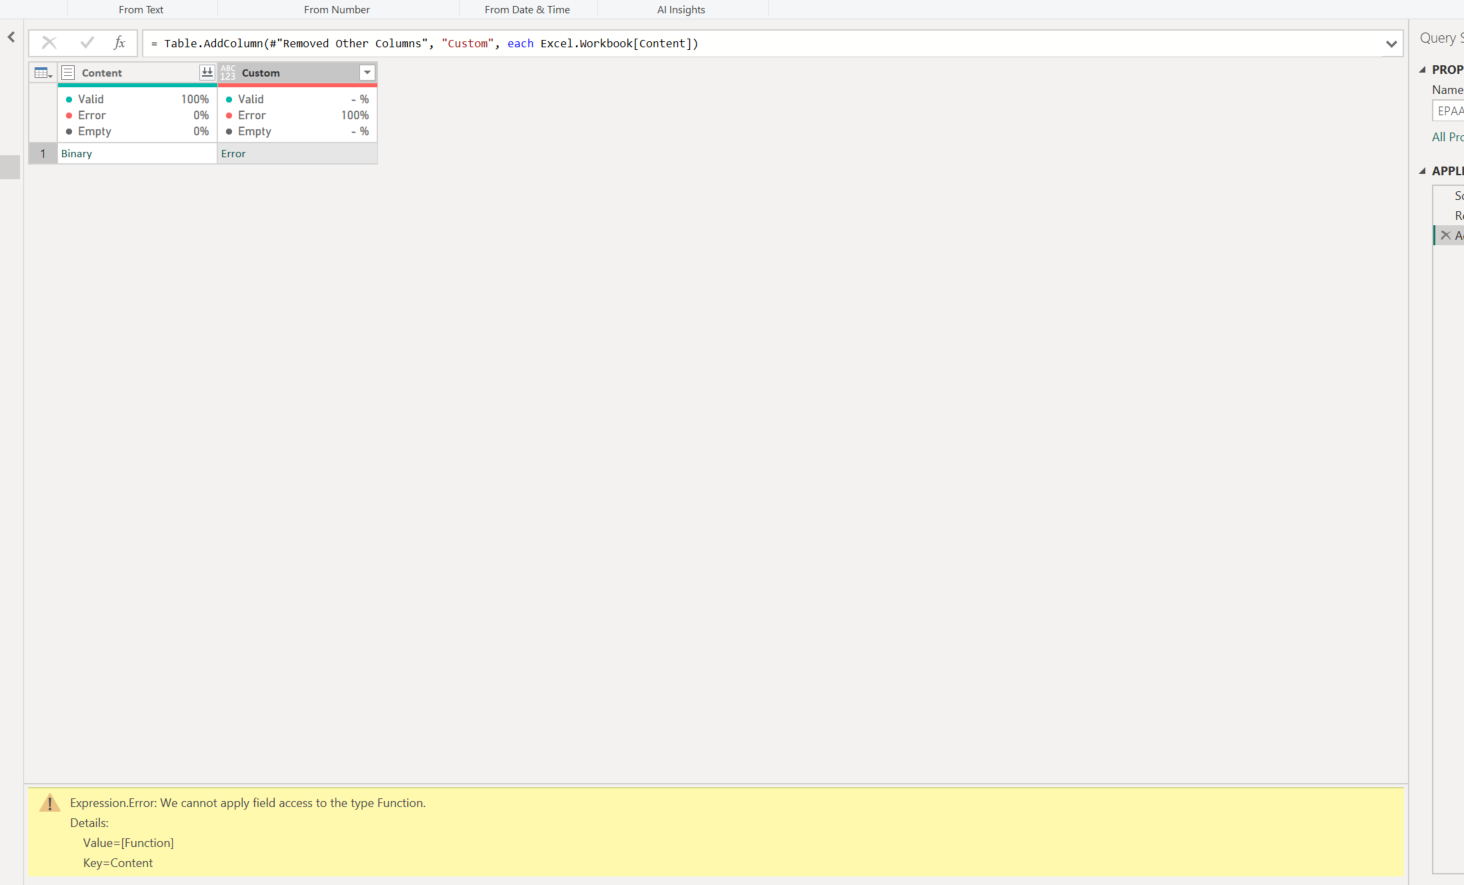Viewport: 1464px width, 885px height.
Task: Click the query Name input field
Action: tap(1448, 111)
